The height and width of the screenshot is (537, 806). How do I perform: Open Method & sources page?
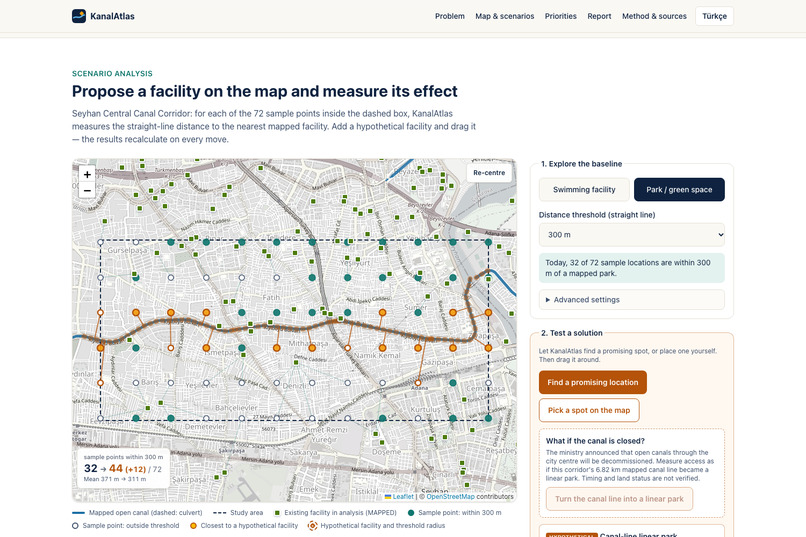pyautogui.click(x=654, y=16)
